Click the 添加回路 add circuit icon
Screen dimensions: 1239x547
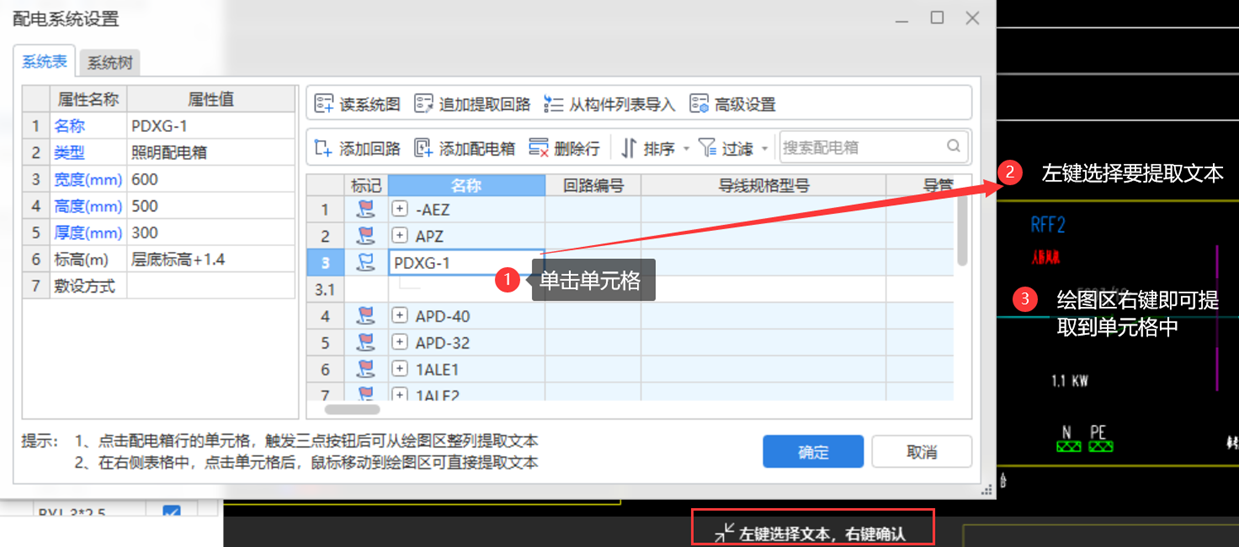click(x=324, y=148)
